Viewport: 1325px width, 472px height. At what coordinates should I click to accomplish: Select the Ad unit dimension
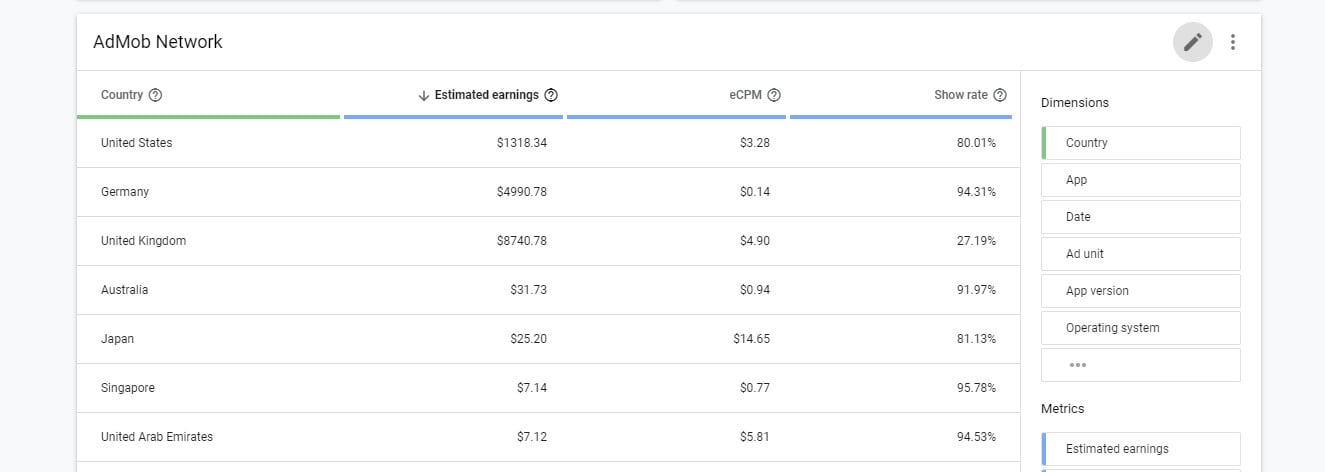tap(1141, 254)
